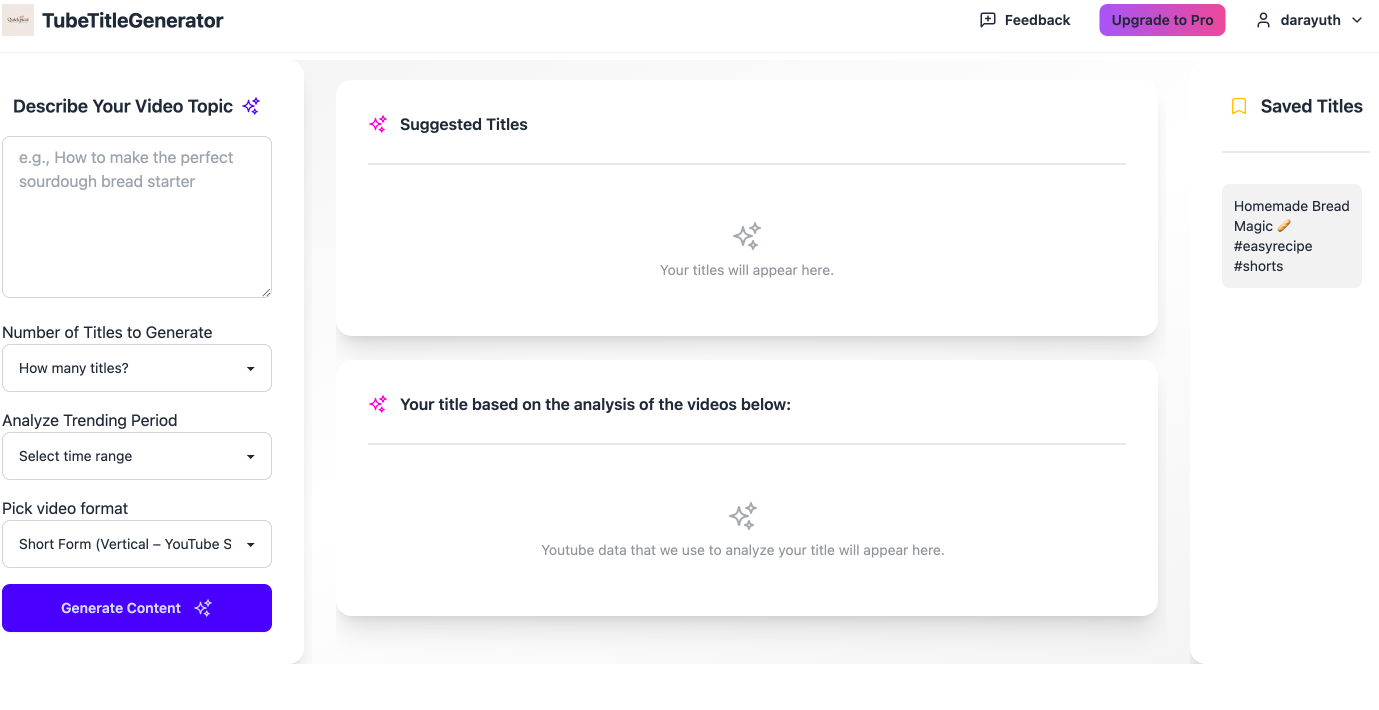Click the Feedback link in the header
This screenshot has height=710, width=1379.
(1037, 20)
